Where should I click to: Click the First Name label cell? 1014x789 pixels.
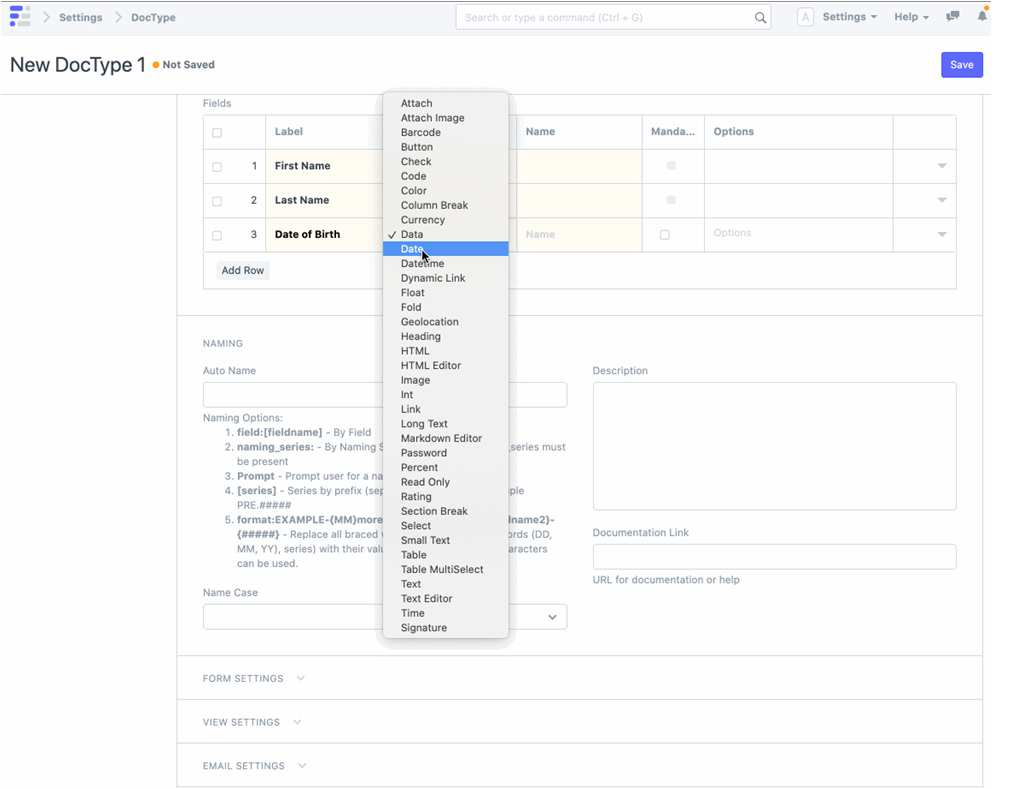323,166
